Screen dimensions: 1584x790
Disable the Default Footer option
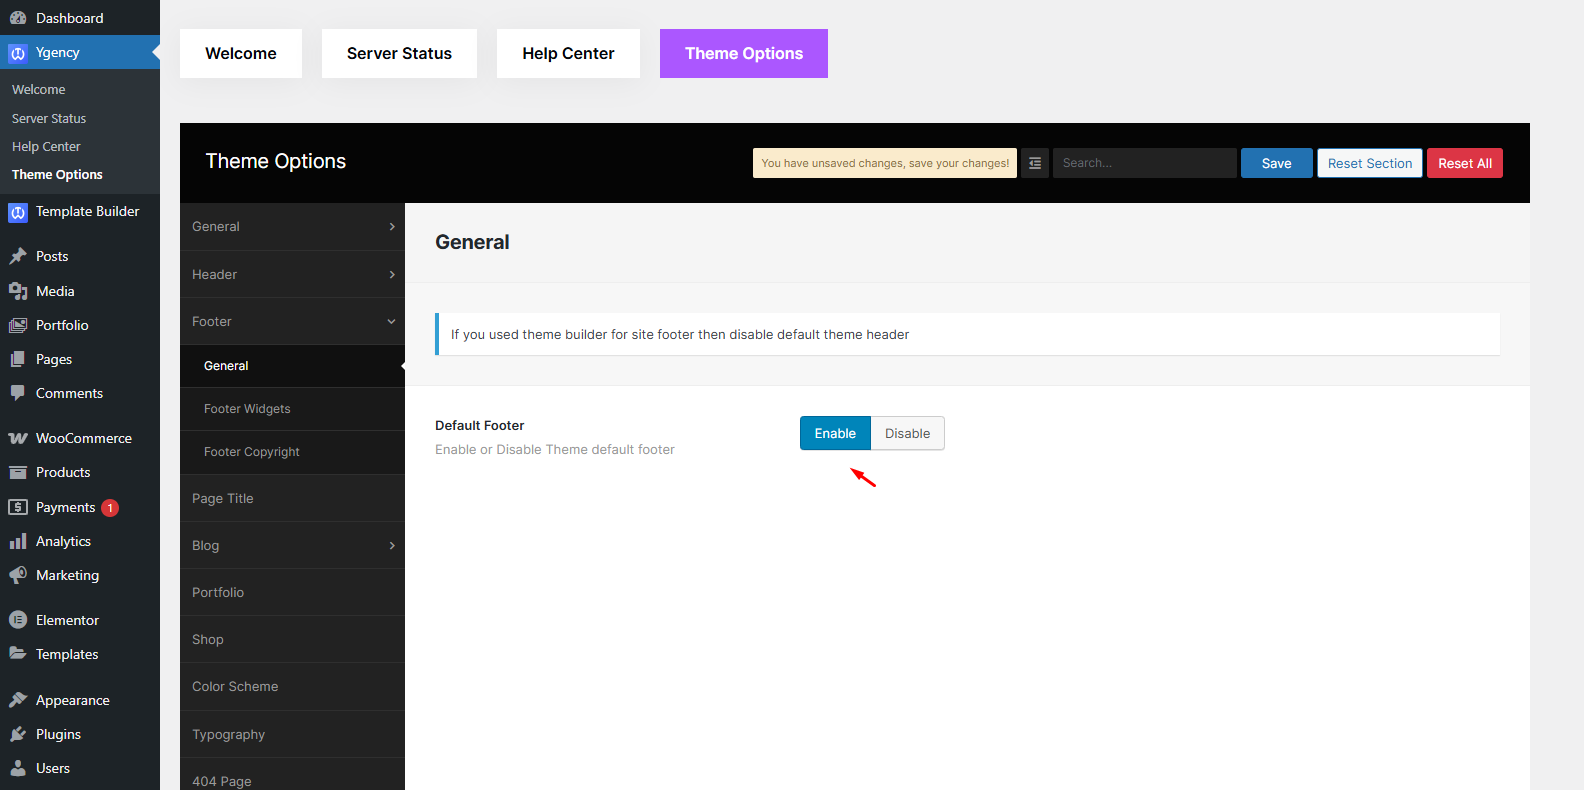[x=907, y=433]
